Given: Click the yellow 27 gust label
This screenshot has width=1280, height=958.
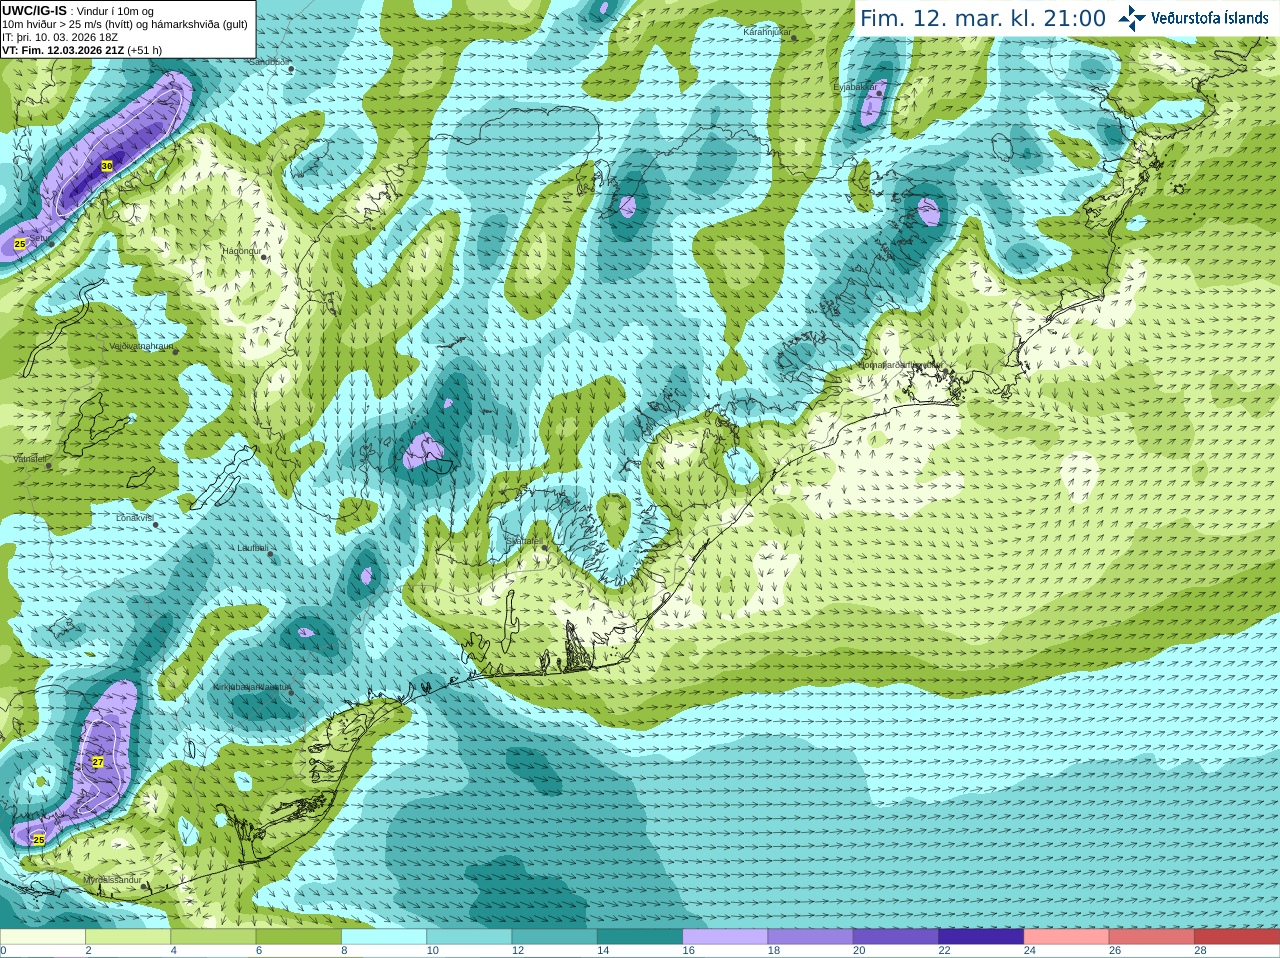Looking at the screenshot, I should pos(98,762).
